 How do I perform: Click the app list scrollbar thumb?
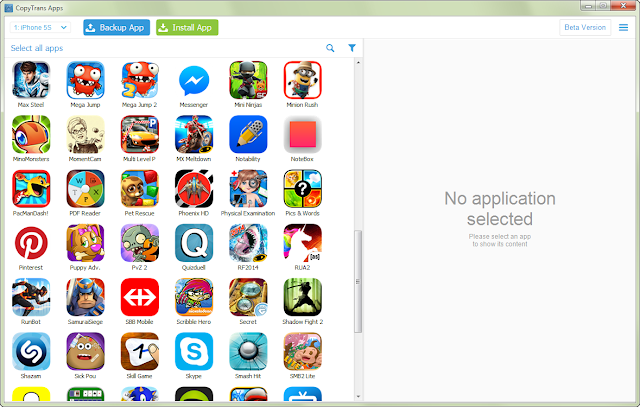pyautogui.click(x=358, y=281)
